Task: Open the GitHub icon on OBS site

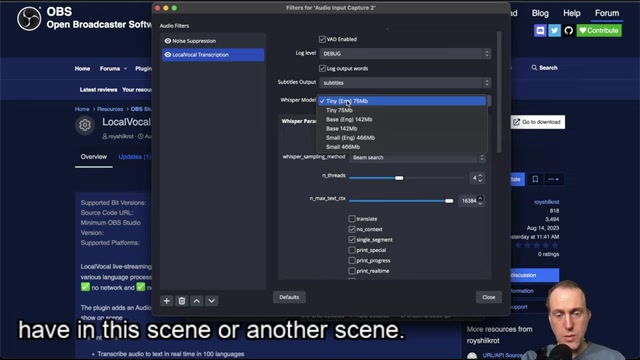Action: (x=569, y=31)
